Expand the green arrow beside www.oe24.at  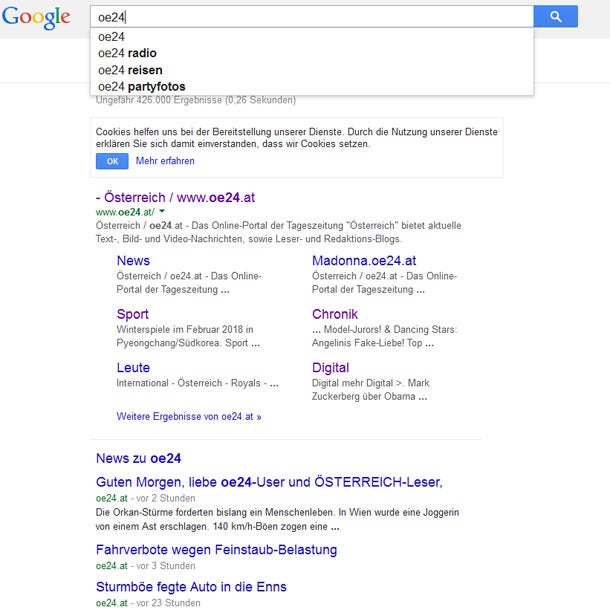coord(162,211)
